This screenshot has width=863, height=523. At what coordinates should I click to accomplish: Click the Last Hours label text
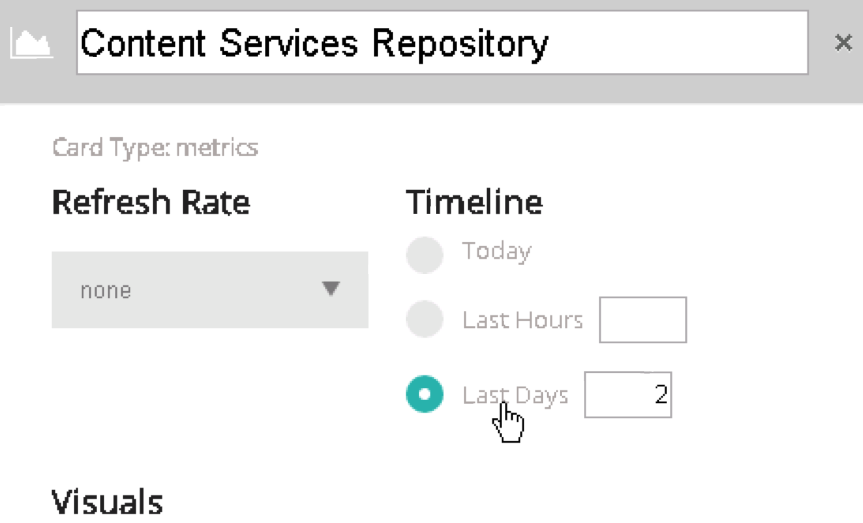522,320
